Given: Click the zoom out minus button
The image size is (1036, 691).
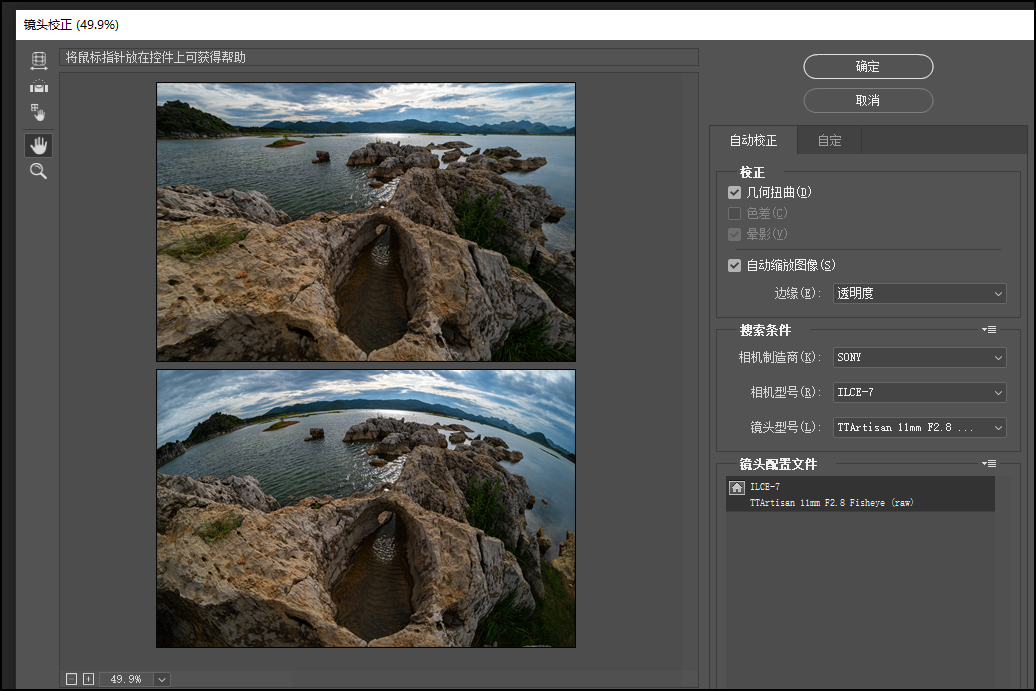Looking at the screenshot, I should point(71,679).
